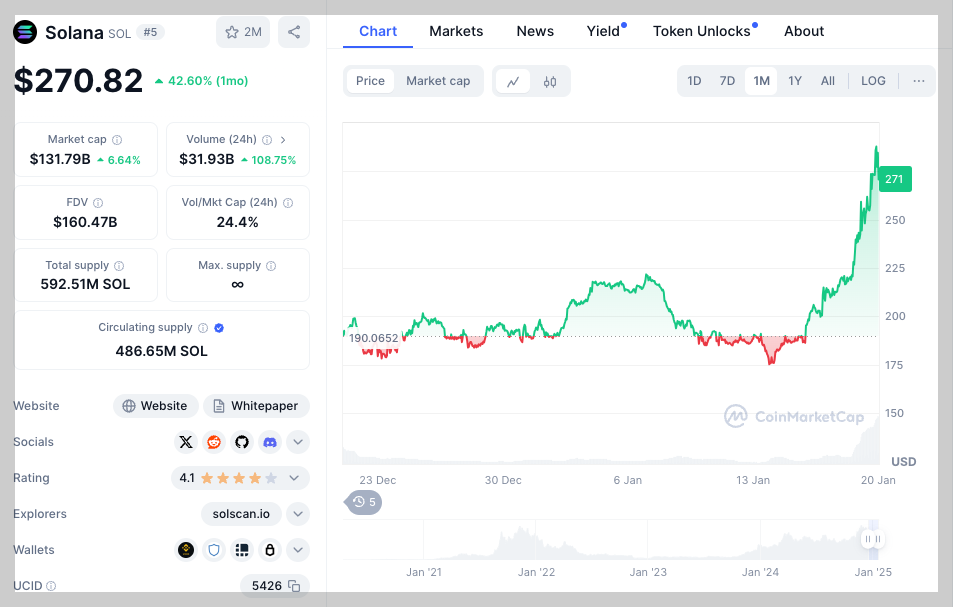Open Solana's Discord social icon
The image size is (953, 607).
click(x=270, y=442)
